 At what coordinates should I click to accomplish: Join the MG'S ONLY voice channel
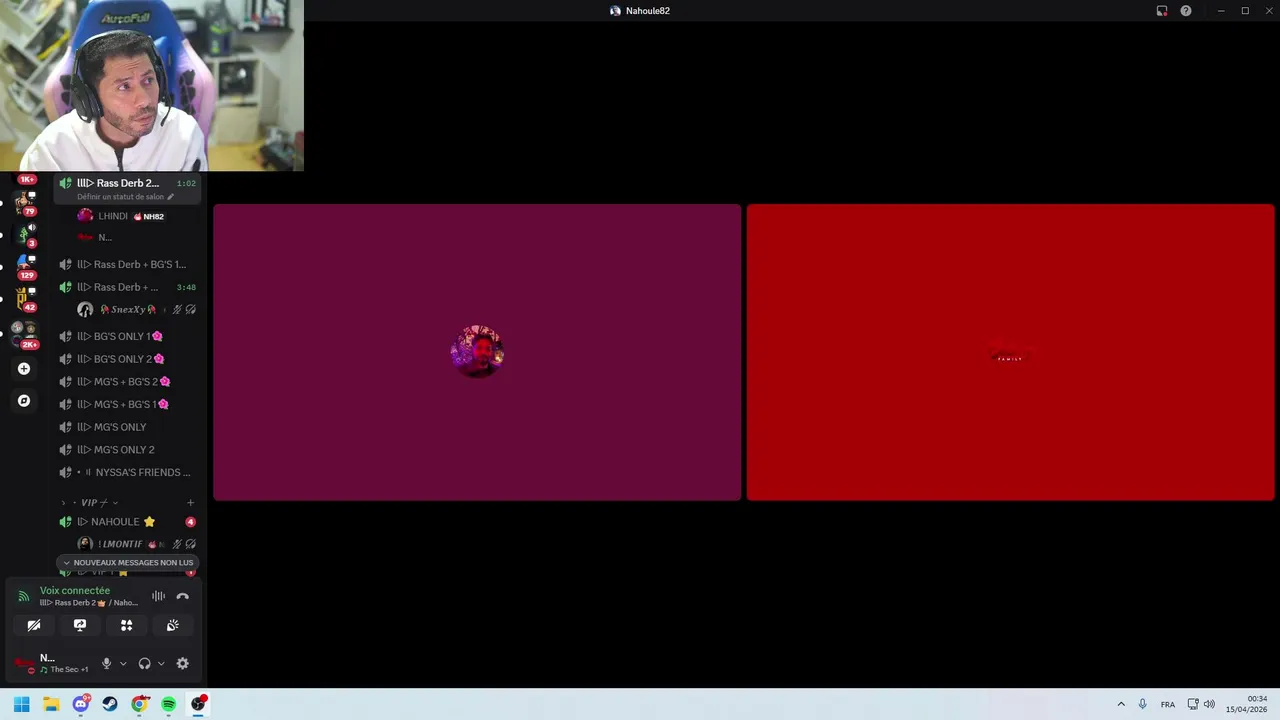click(x=128, y=427)
